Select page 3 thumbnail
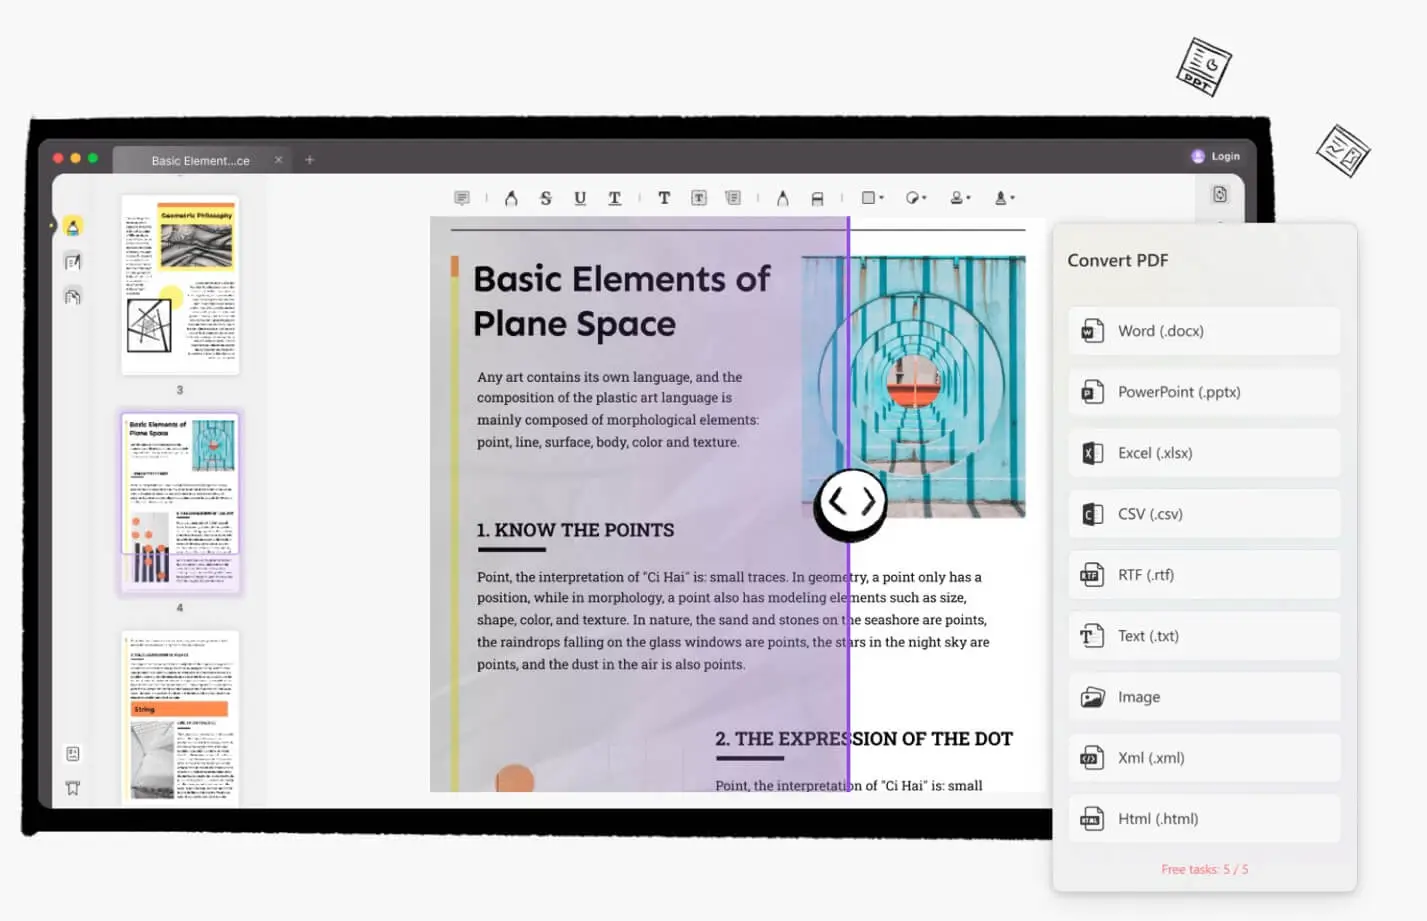This screenshot has width=1427, height=921. (x=180, y=285)
